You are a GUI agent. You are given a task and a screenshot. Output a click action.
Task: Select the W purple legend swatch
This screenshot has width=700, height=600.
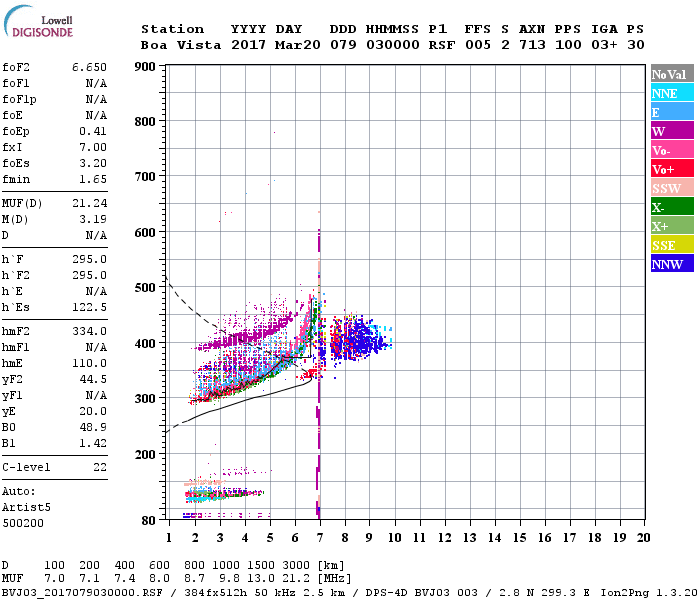672,131
